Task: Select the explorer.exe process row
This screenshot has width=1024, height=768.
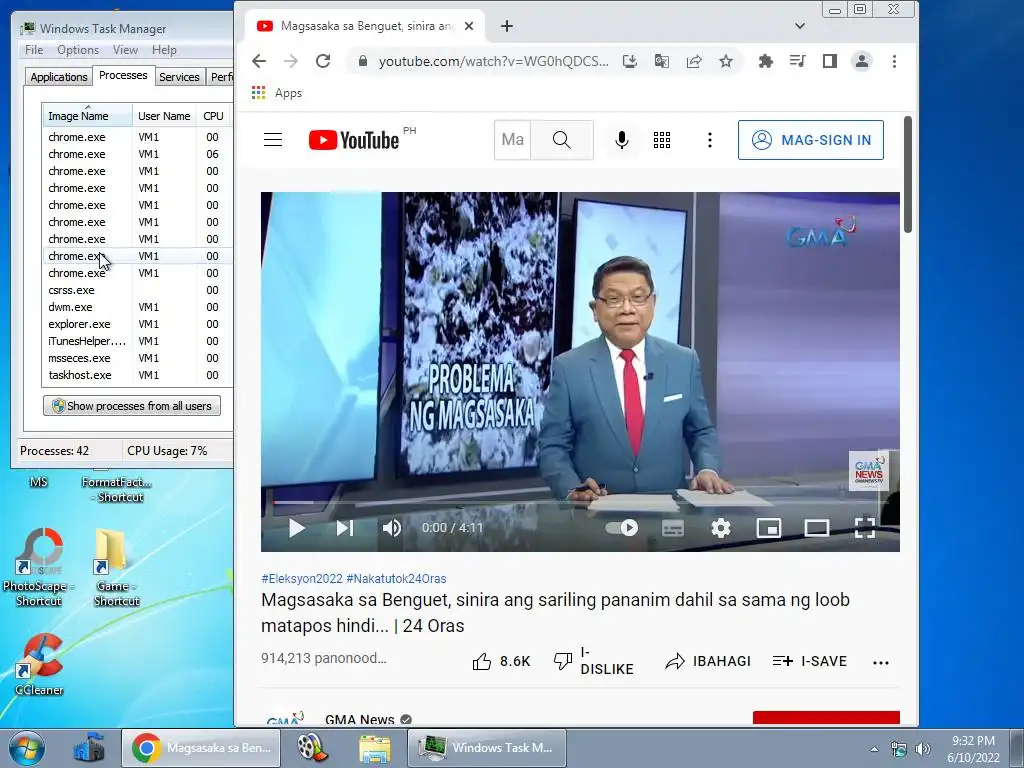Action: [137, 324]
